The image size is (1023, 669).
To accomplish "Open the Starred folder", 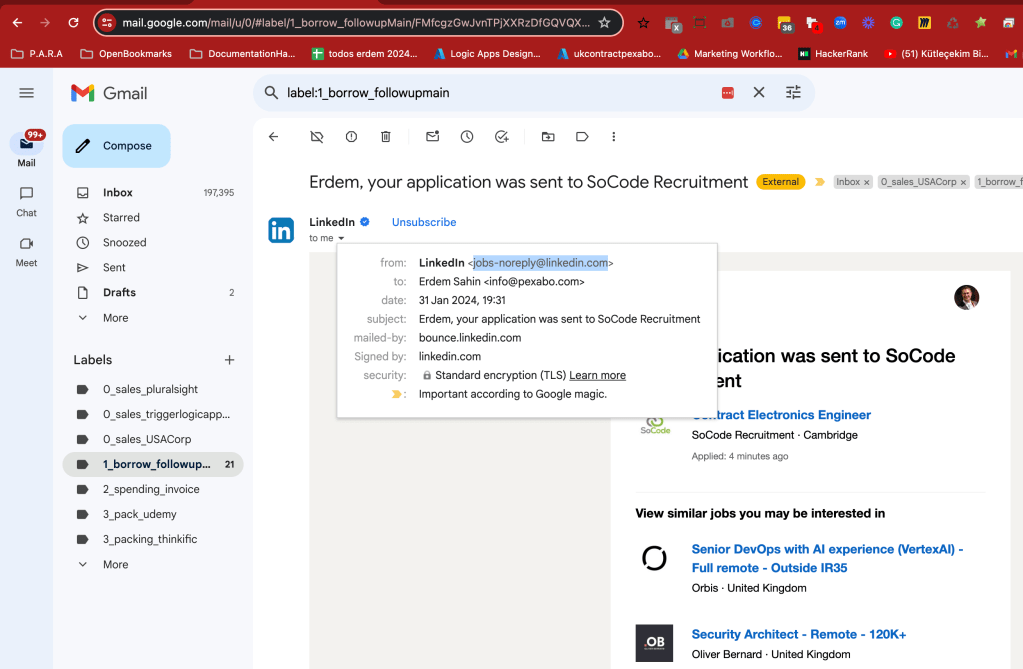I will (x=153, y=217).
